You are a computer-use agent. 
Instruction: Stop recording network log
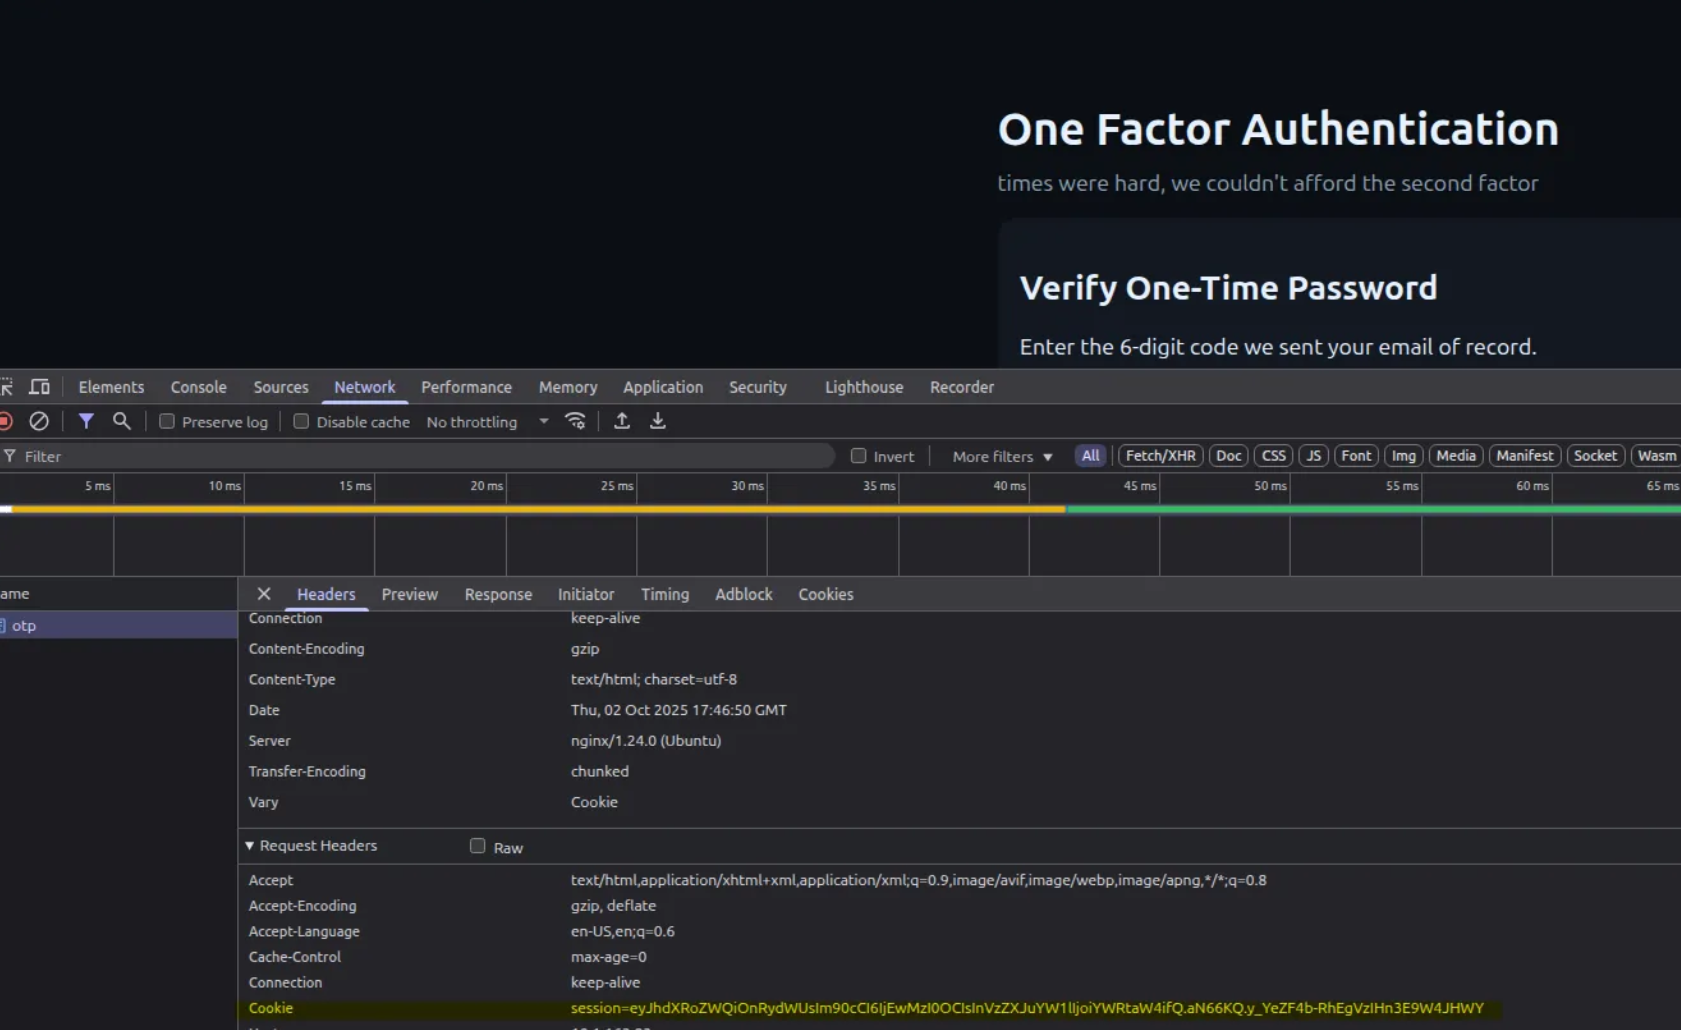(6, 421)
